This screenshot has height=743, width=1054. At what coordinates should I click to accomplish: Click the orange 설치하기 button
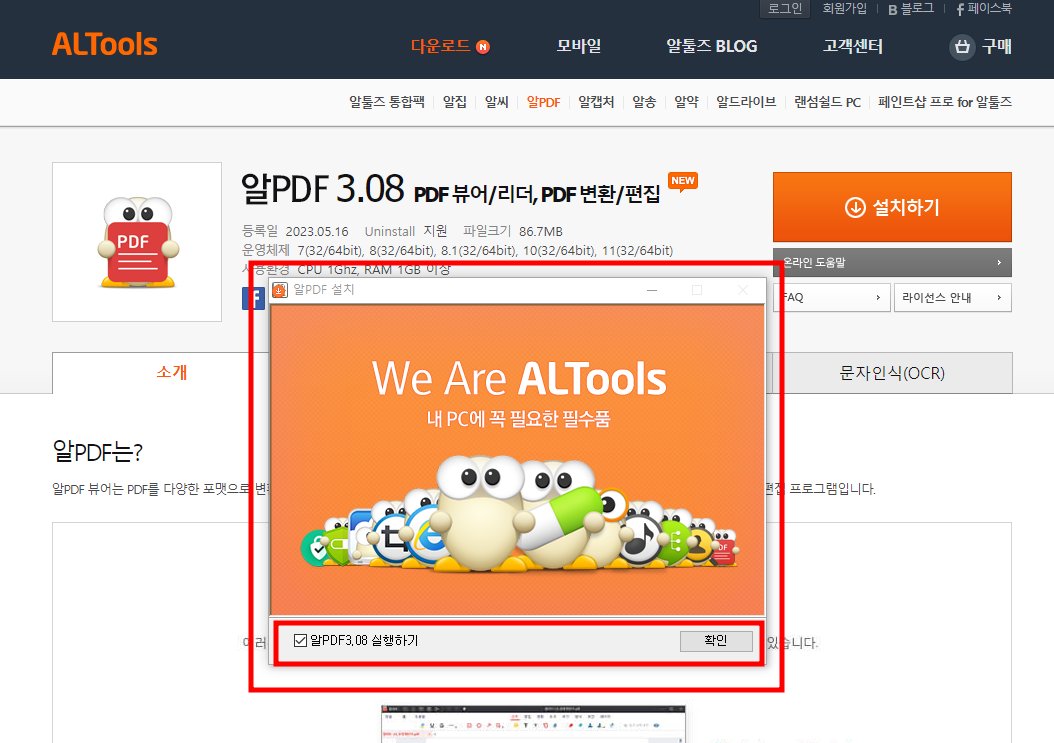pyautogui.click(x=892, y=207)
